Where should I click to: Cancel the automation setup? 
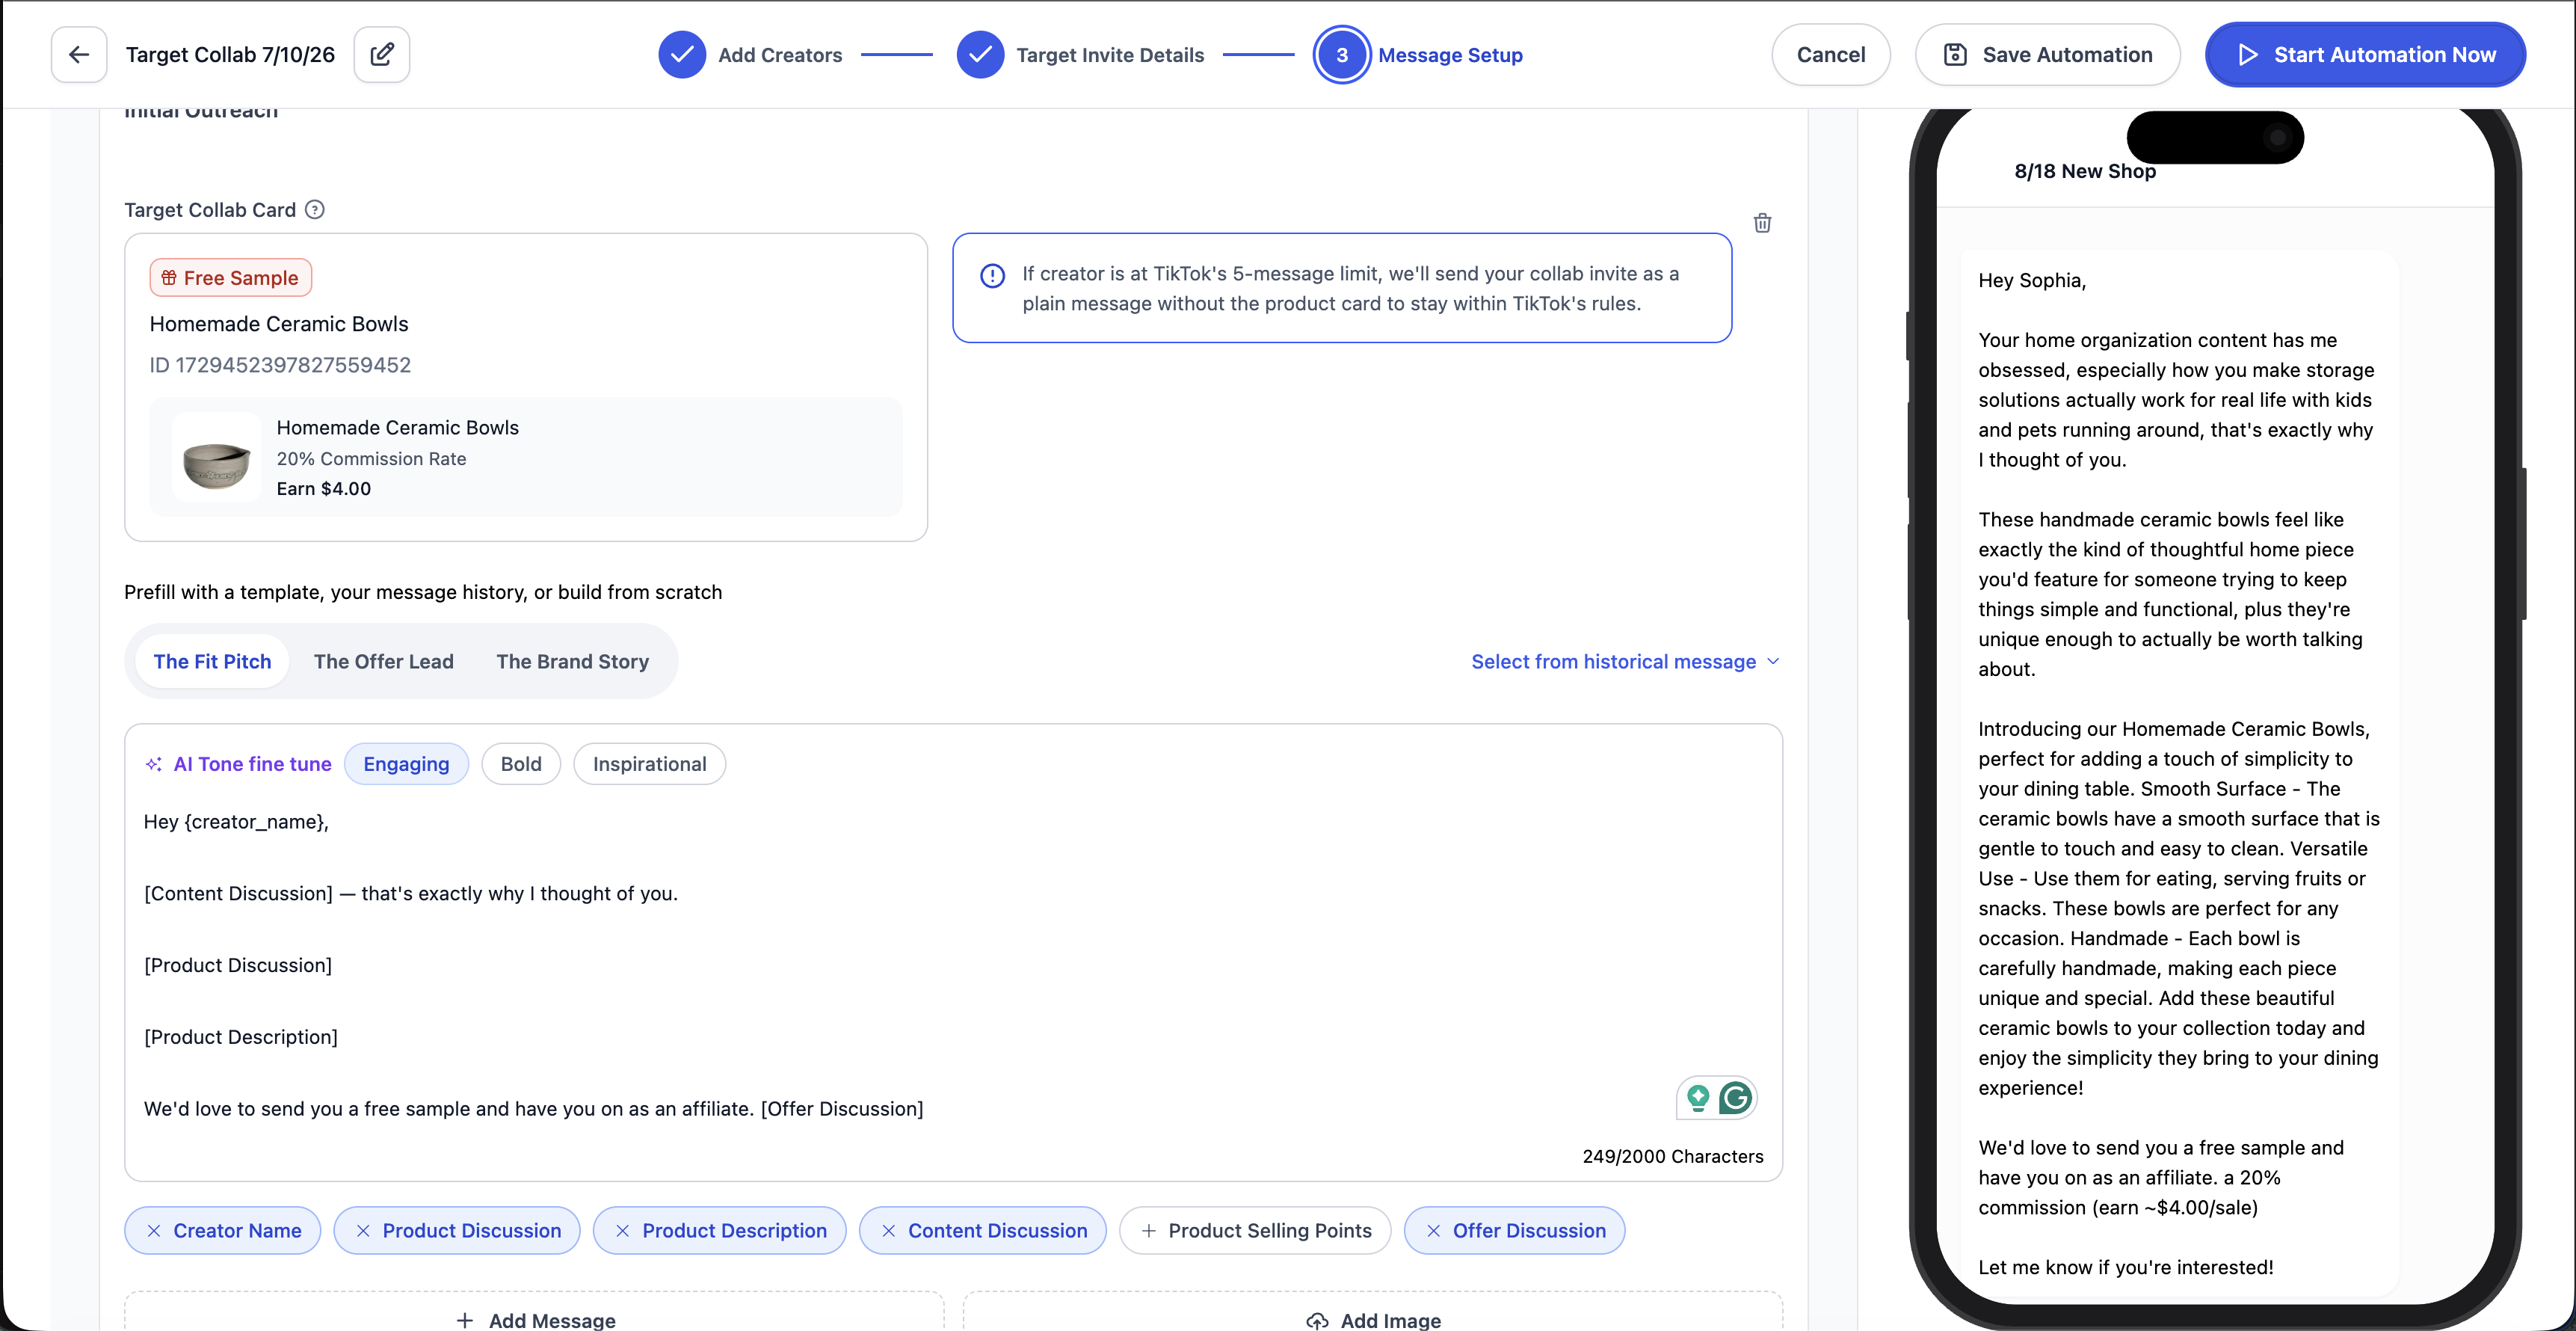(x=1831, y=55)
